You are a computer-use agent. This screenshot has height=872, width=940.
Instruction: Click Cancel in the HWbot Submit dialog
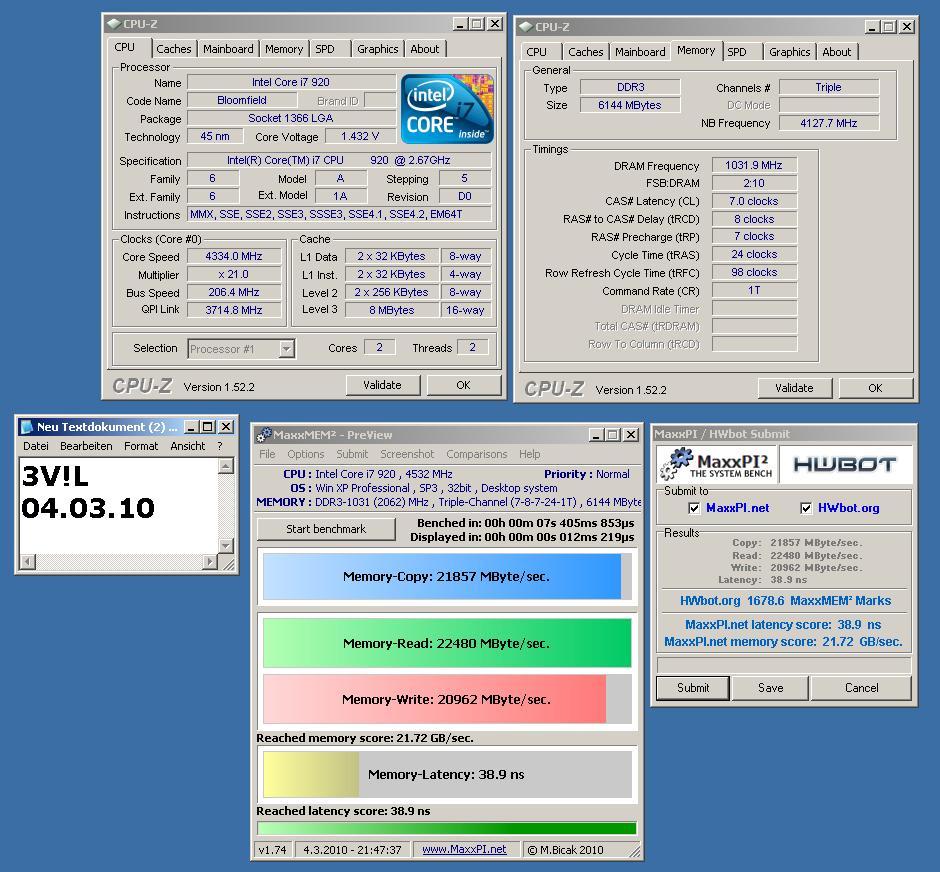[x=861, y=688]
